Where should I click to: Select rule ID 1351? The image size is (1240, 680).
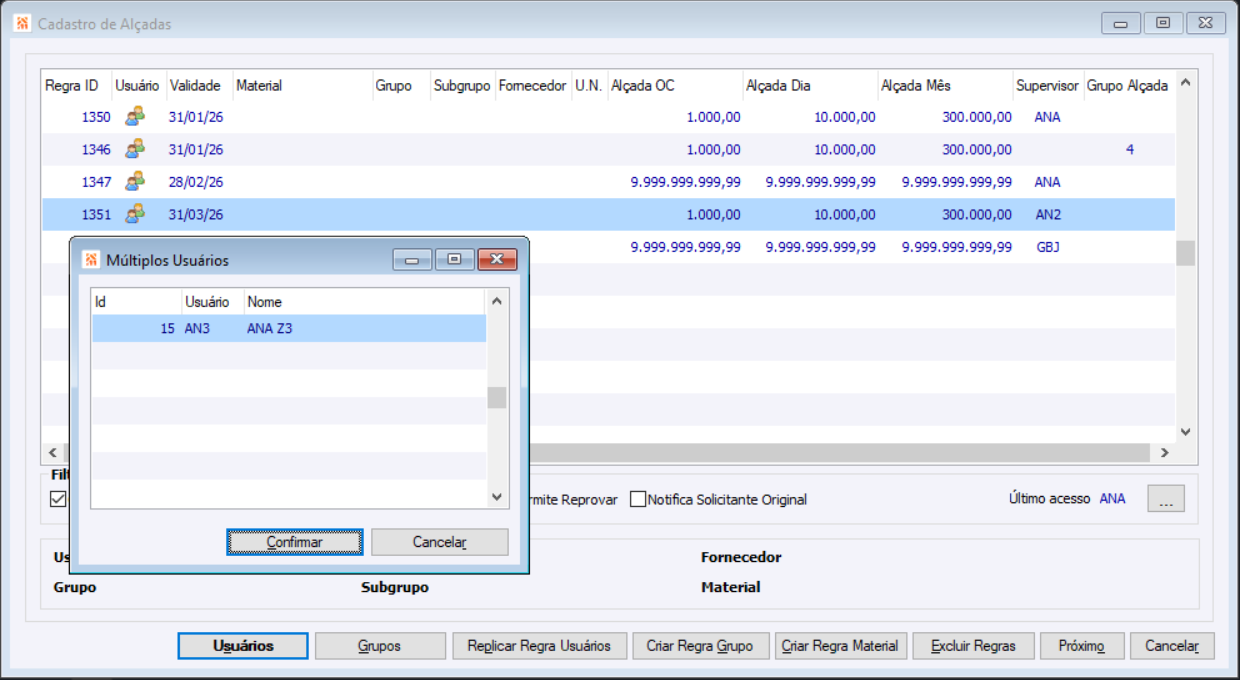pos(96,214)
